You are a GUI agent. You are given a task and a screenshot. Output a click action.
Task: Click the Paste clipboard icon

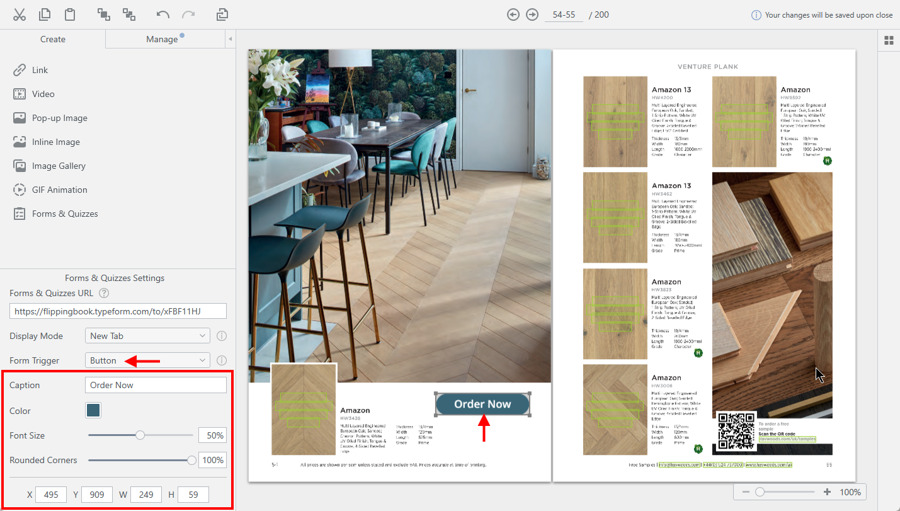click(69, 14)
